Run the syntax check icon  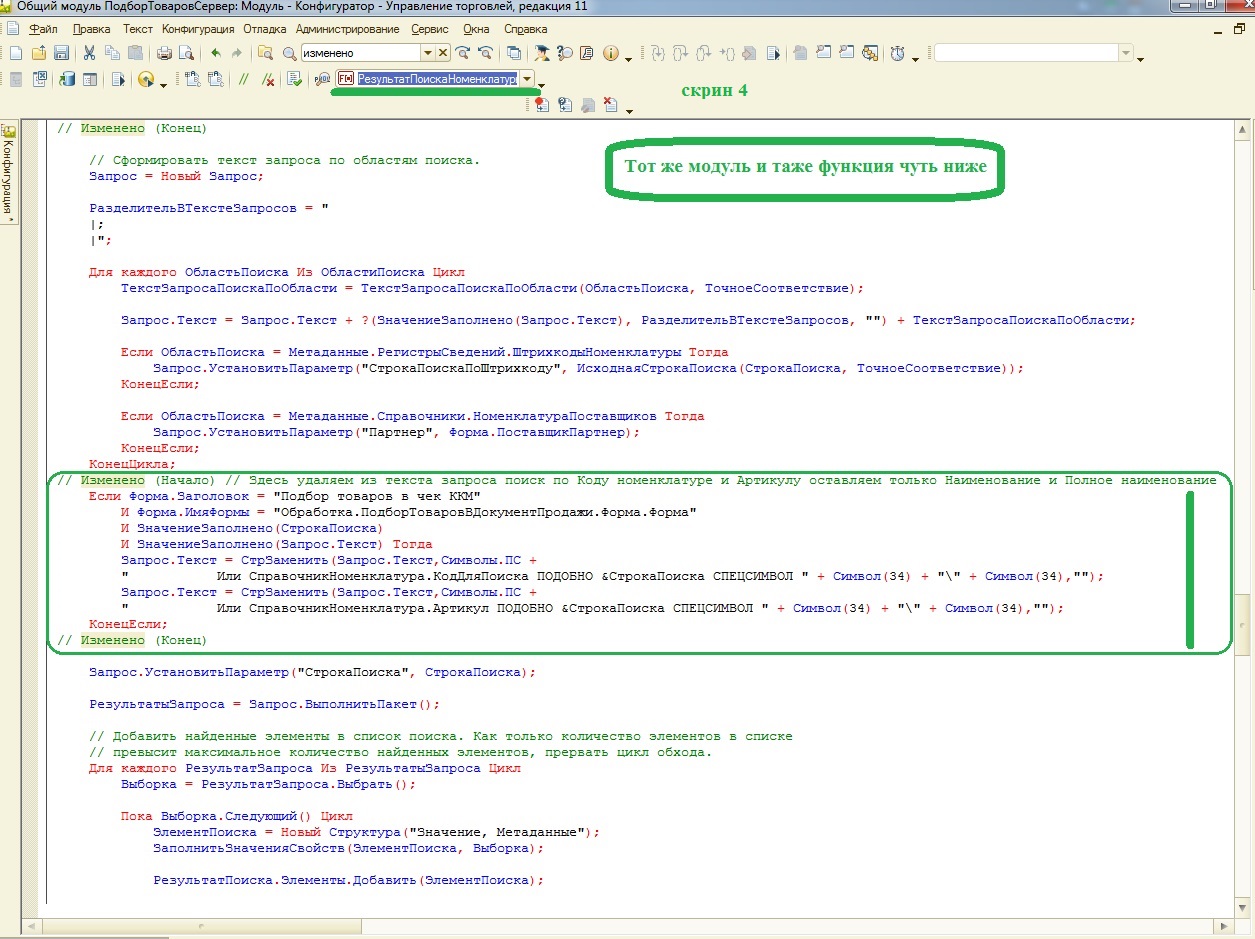[294, 80]
